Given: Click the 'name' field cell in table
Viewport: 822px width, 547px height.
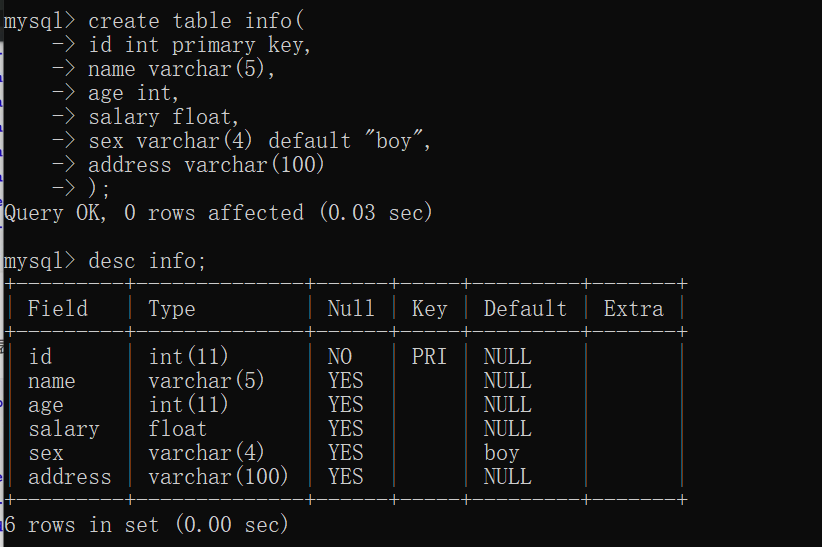Looking at the screenshot, I should tap(52, 381).
